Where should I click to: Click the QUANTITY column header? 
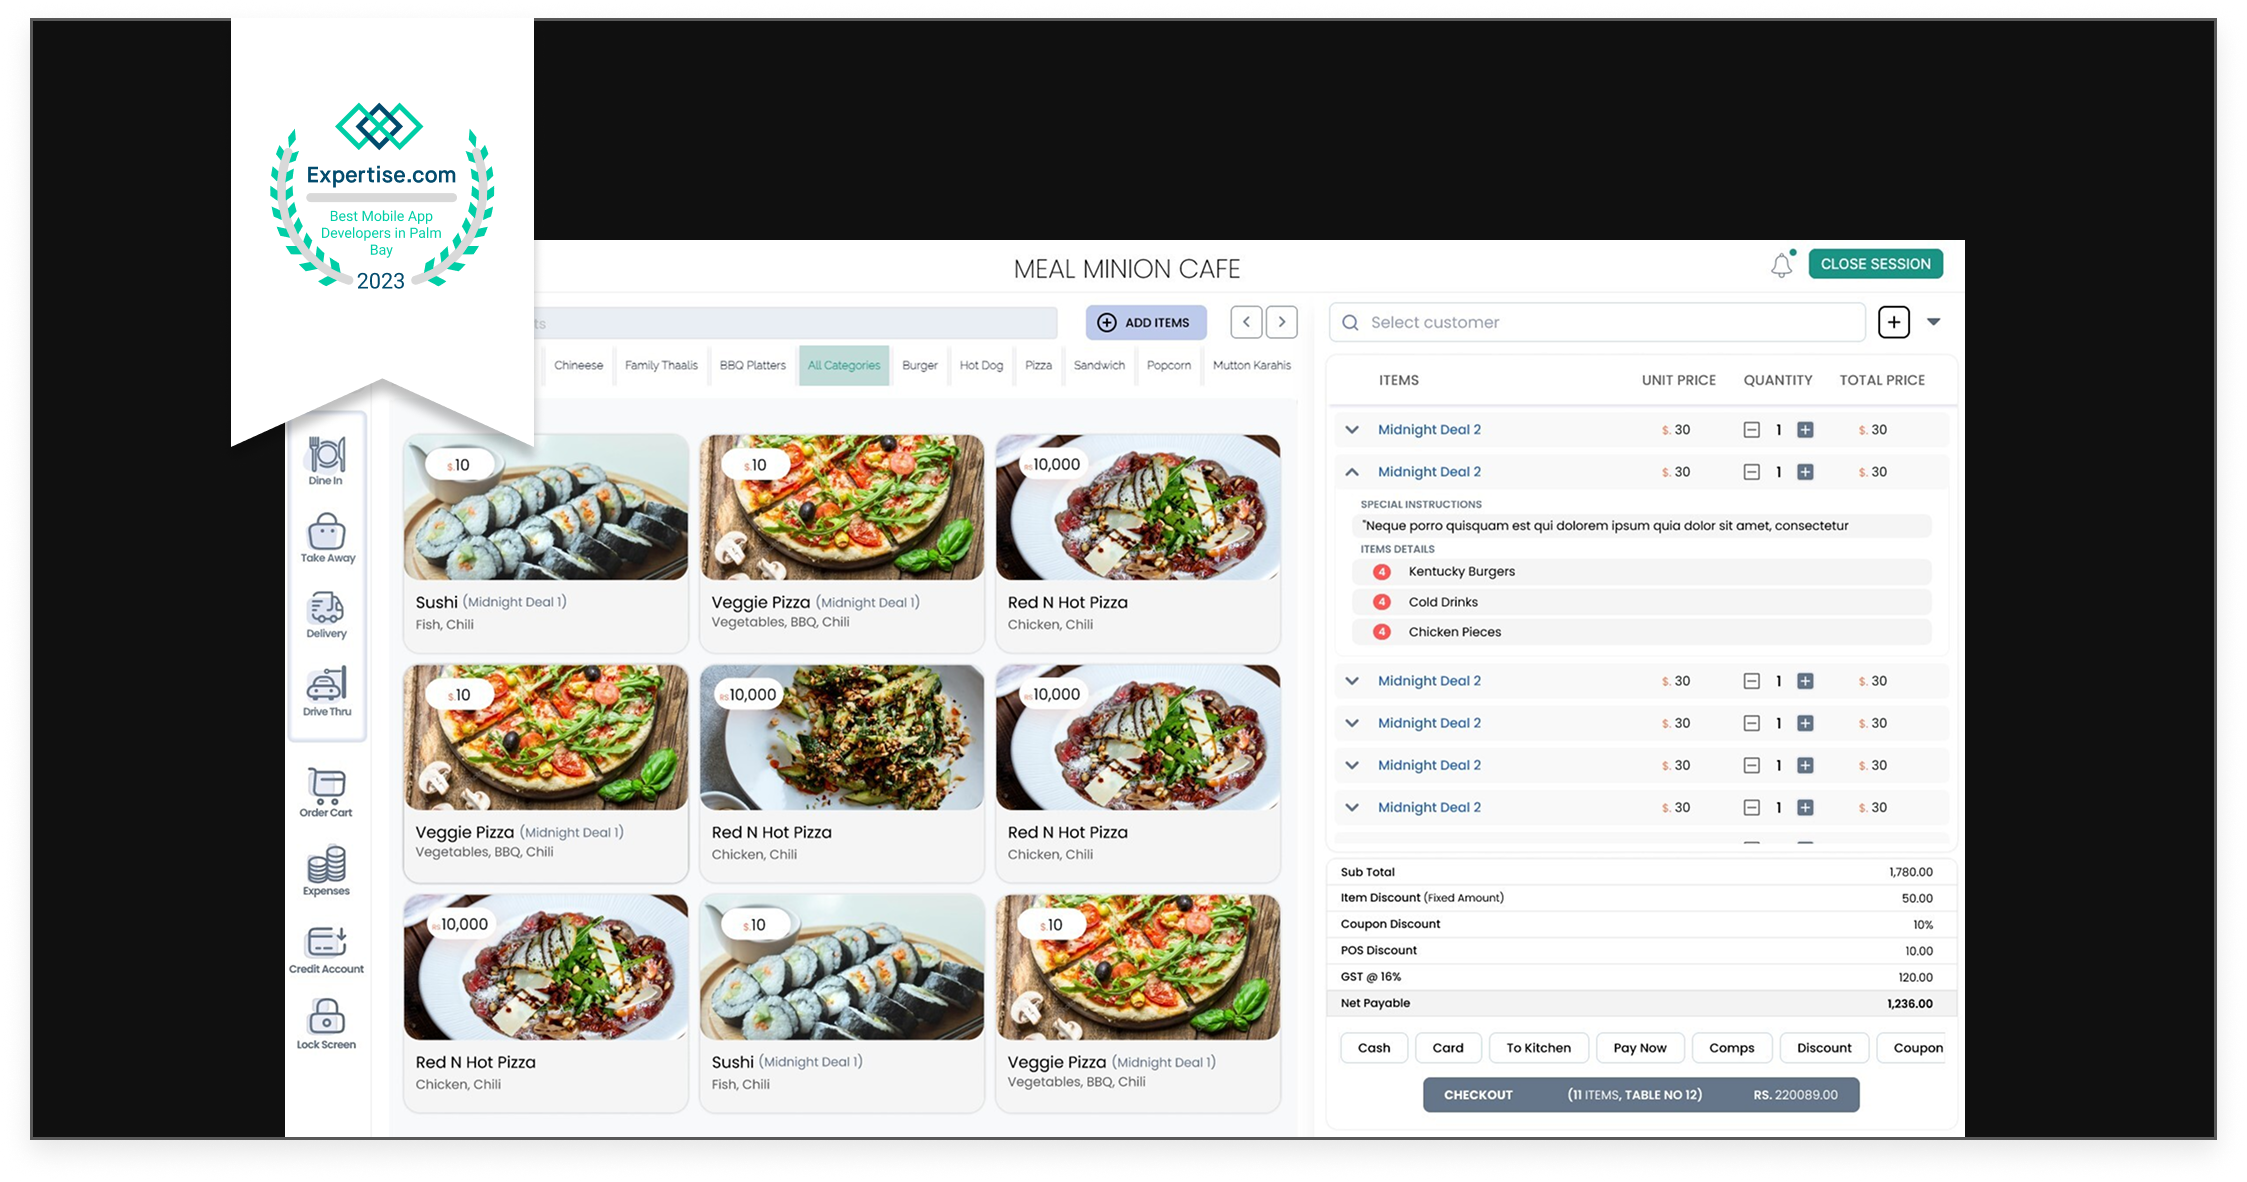point(1778,380)
